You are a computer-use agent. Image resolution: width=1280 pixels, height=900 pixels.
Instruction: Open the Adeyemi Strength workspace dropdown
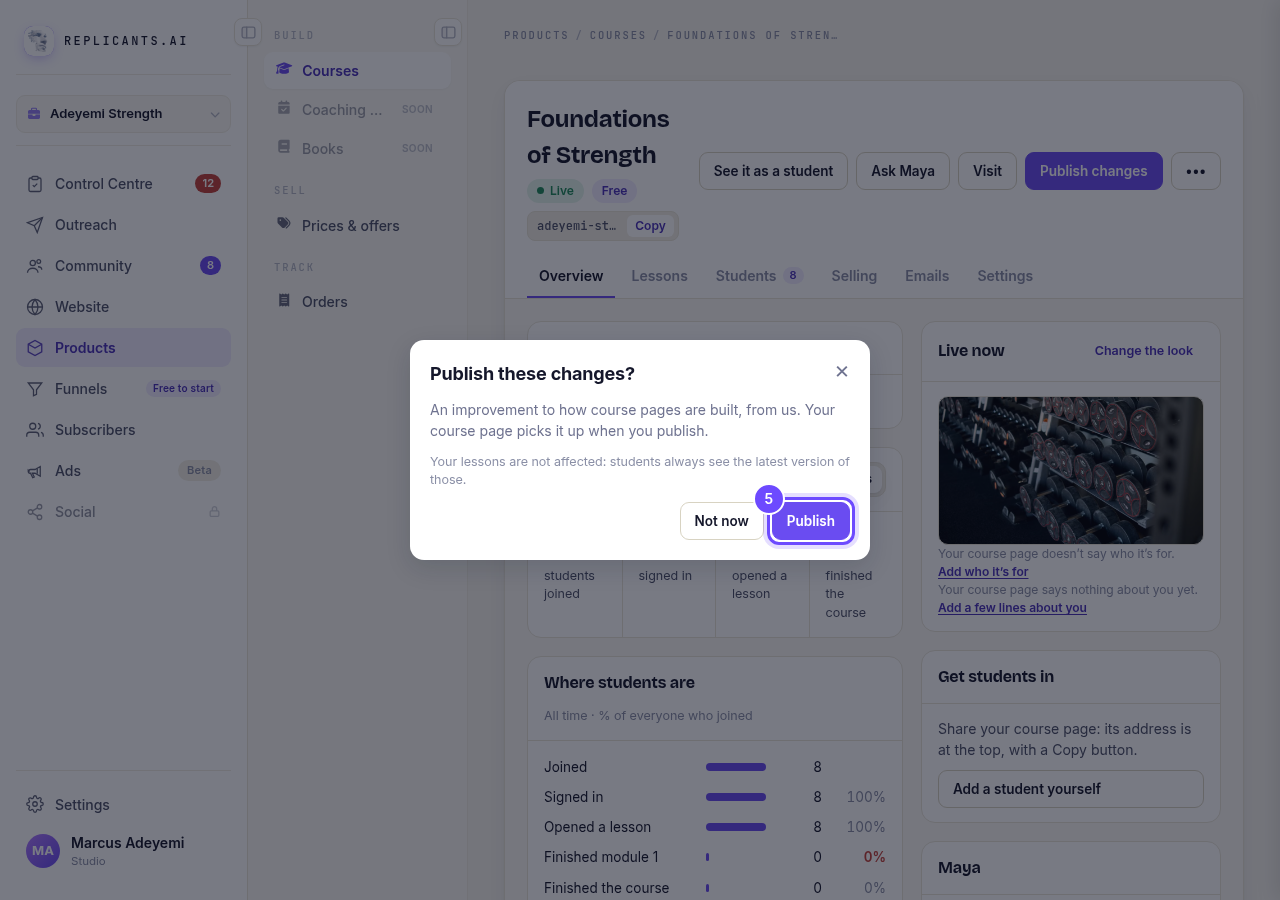click(123, 114)
